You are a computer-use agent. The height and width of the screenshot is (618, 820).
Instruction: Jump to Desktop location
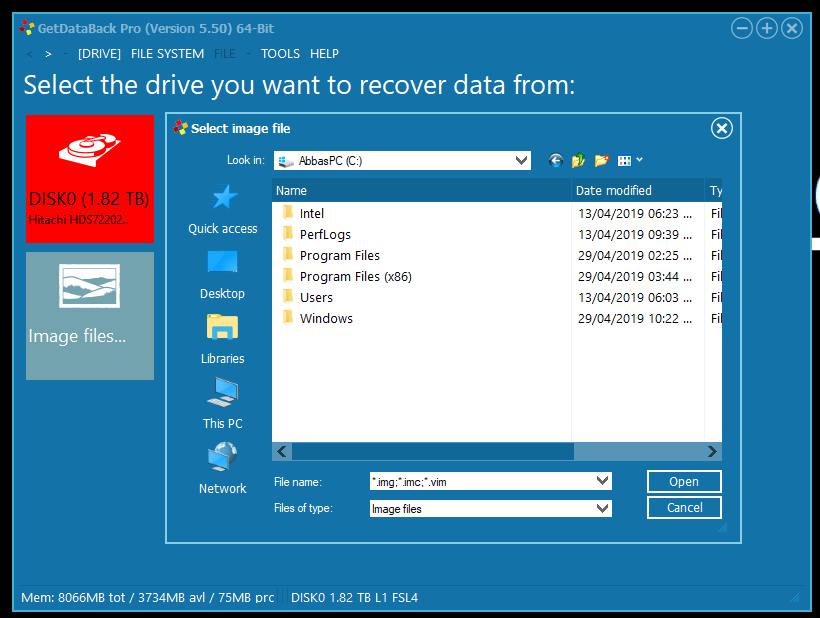(223, 275)
